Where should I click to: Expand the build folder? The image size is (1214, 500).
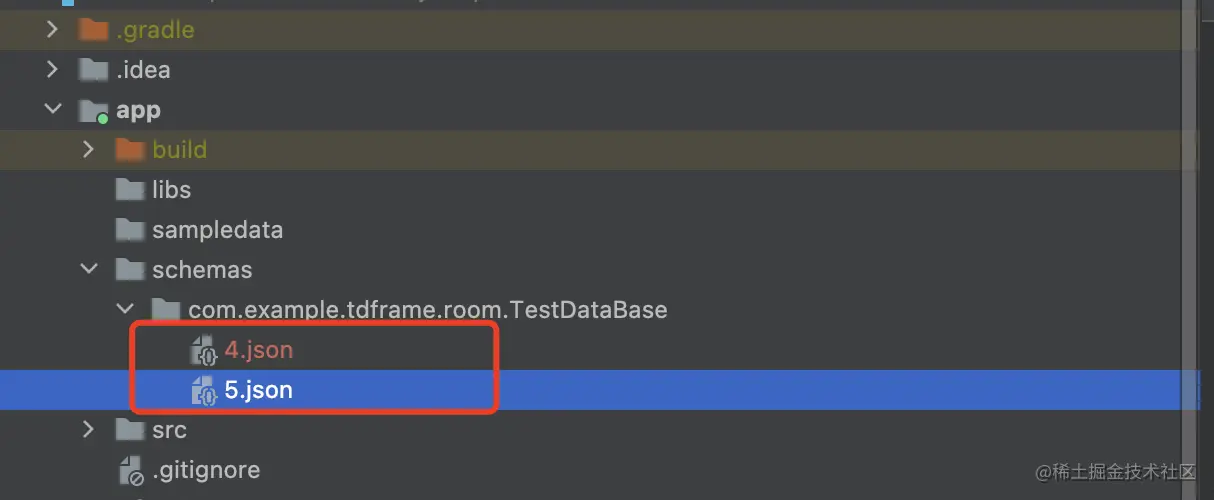coord(89,150)
